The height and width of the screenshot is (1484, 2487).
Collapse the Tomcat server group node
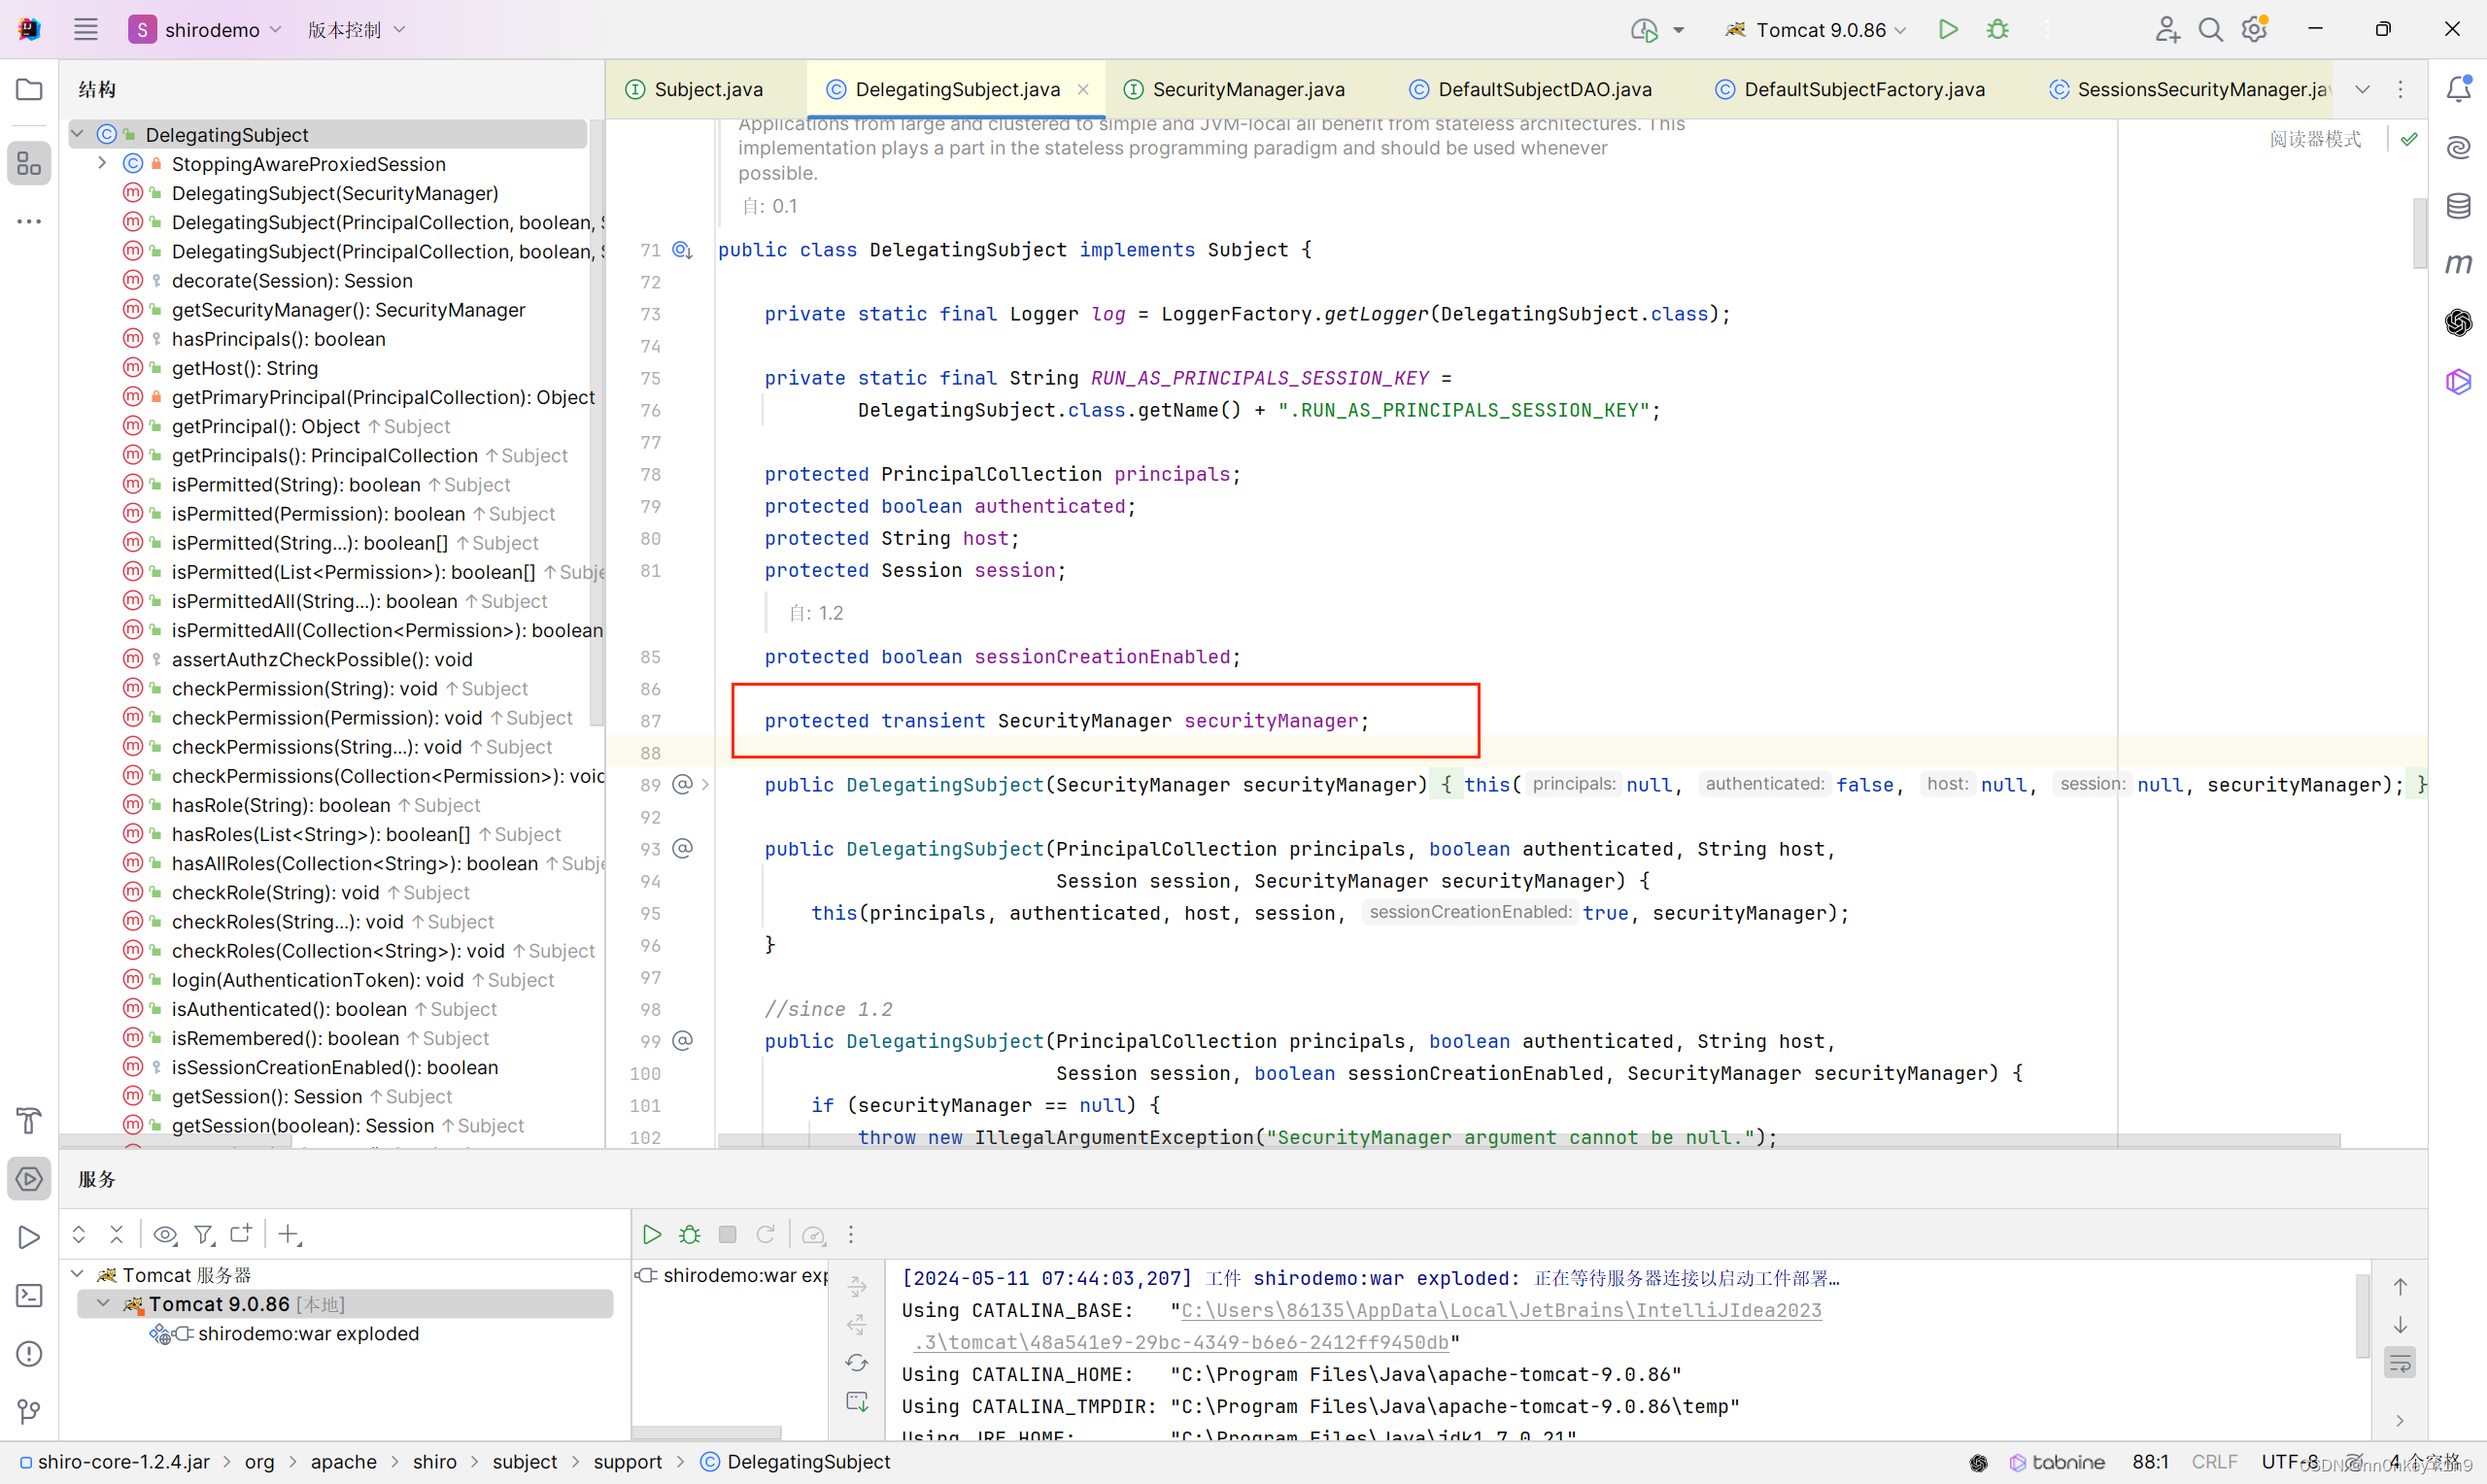click(78, 1274)
